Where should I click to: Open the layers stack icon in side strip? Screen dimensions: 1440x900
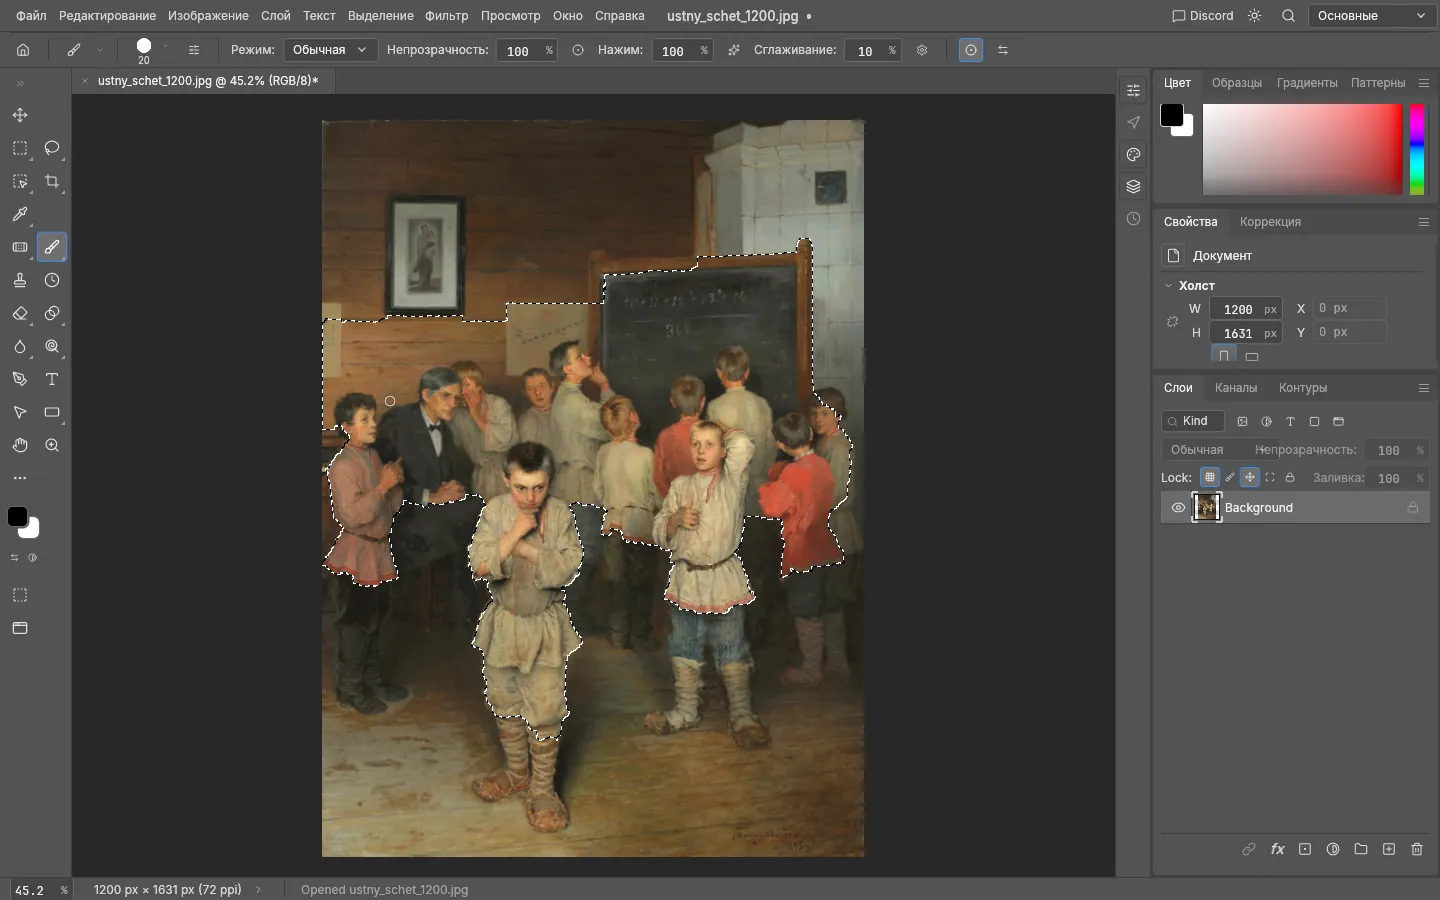click(1133, 186)
